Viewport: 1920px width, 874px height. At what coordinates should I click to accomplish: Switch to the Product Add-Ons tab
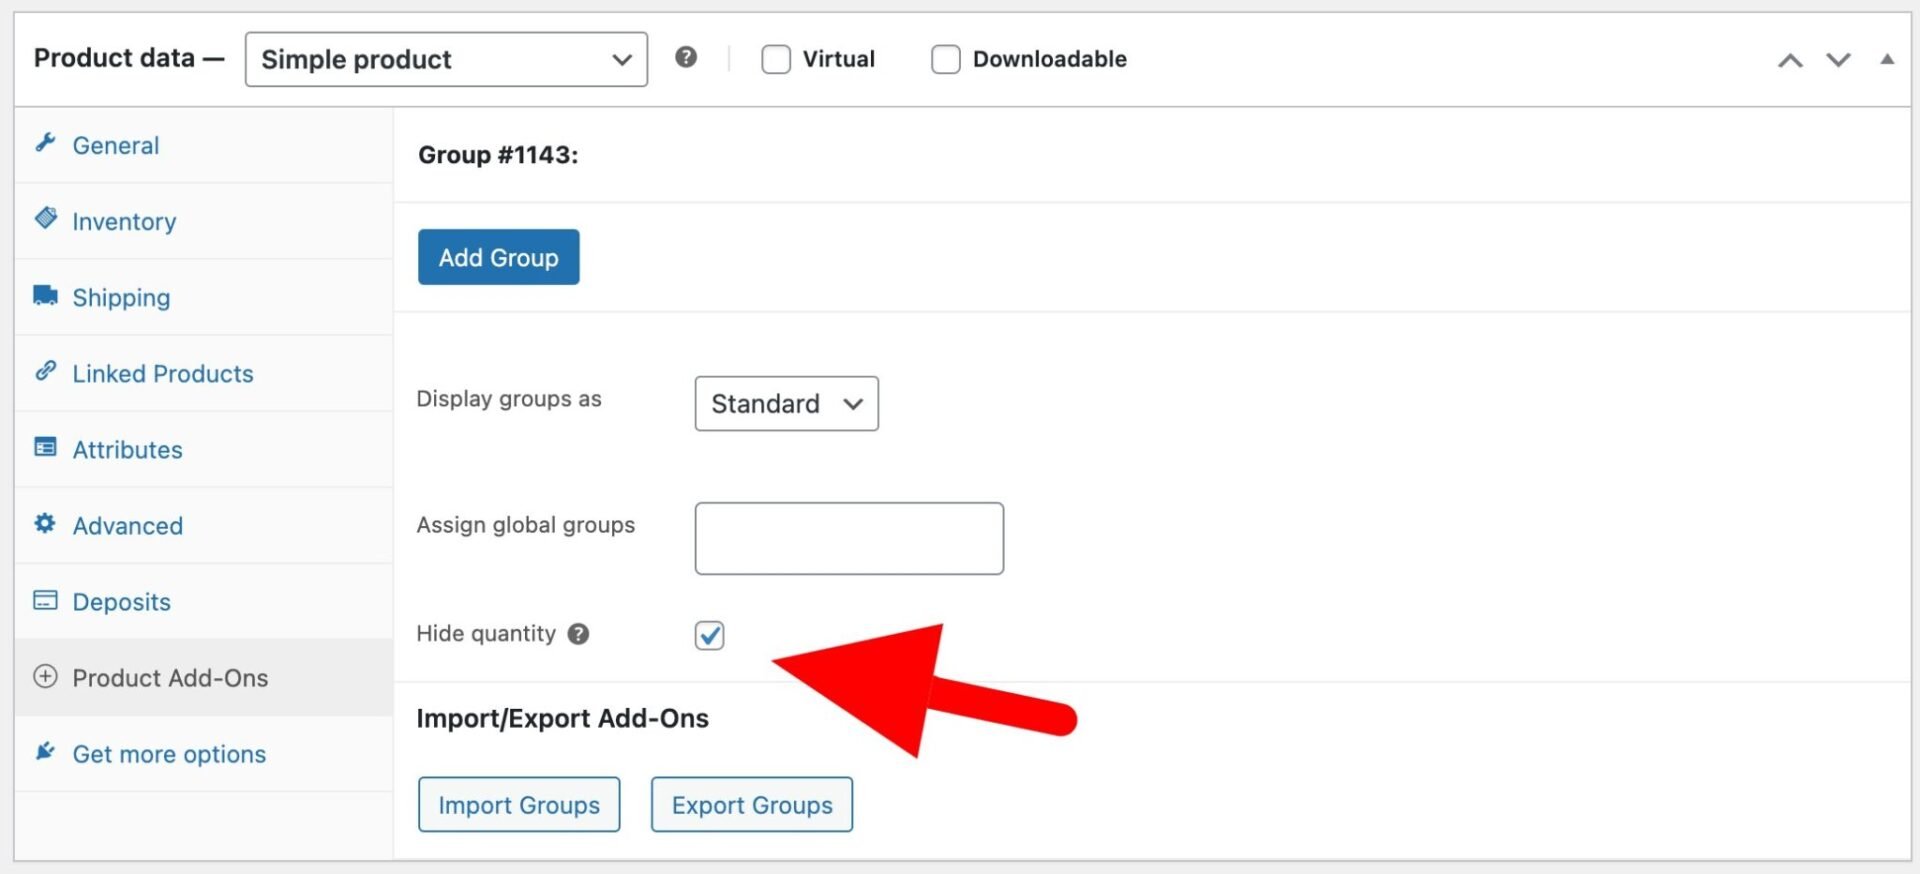(170, 678)
